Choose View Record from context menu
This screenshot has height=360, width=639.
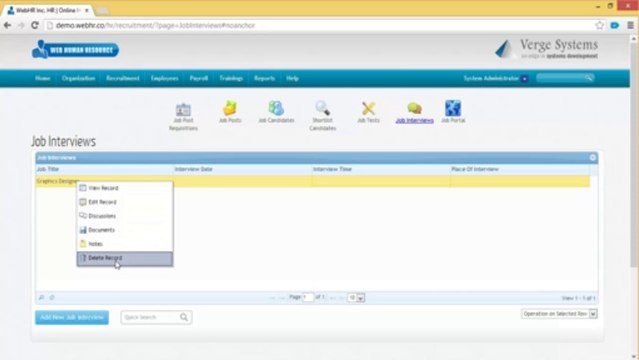[x=125, y=188]
